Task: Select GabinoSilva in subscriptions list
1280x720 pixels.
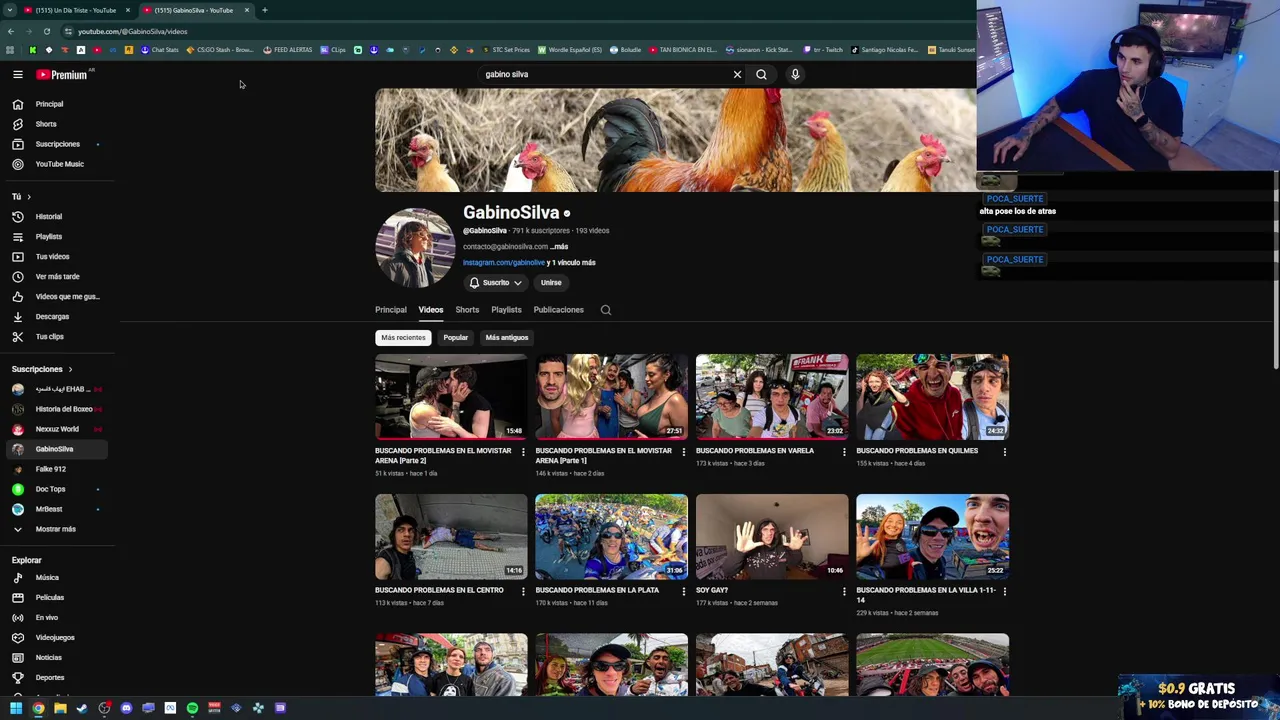Action: point(56,449)
